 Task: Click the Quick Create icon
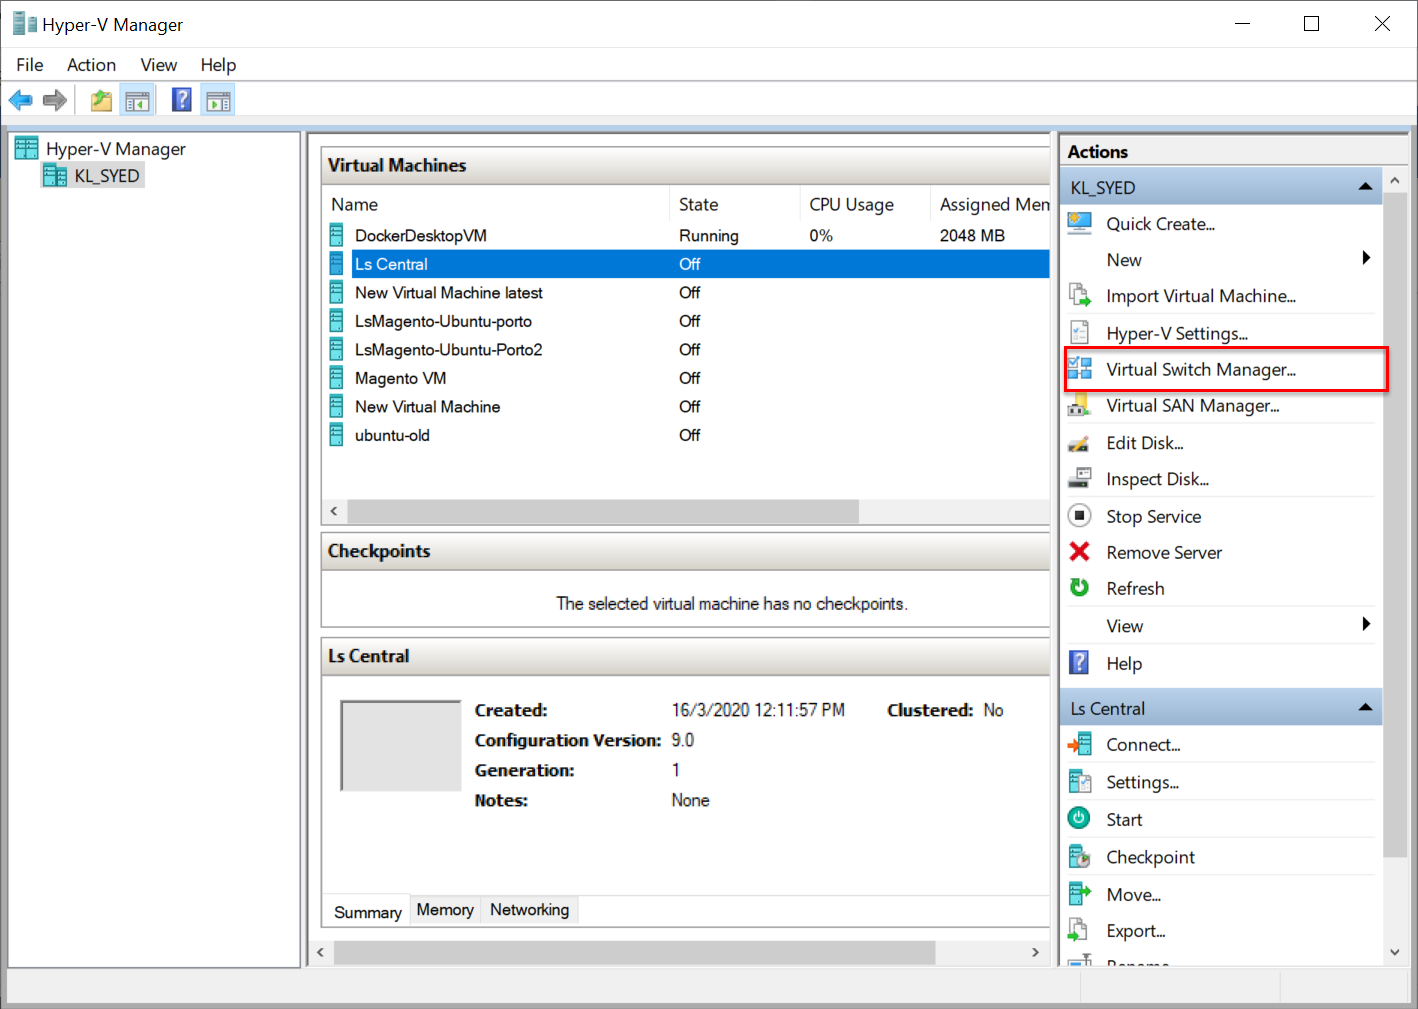[1080, 224]
